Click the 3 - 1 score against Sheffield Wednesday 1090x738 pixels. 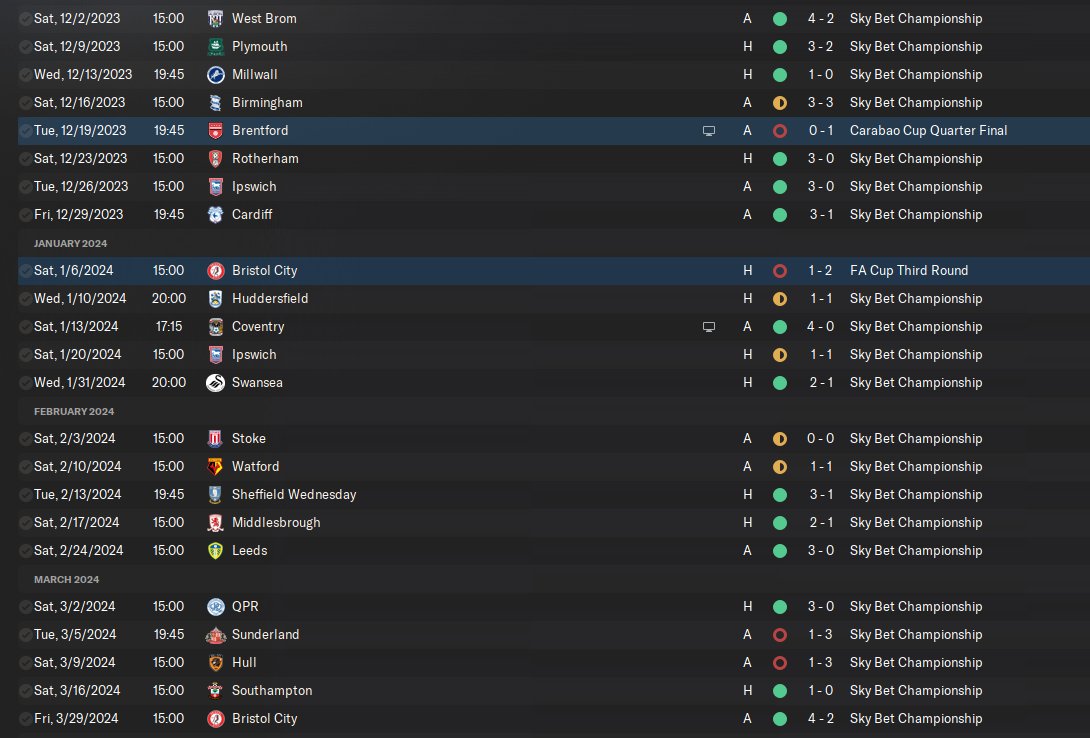(822, 495)
